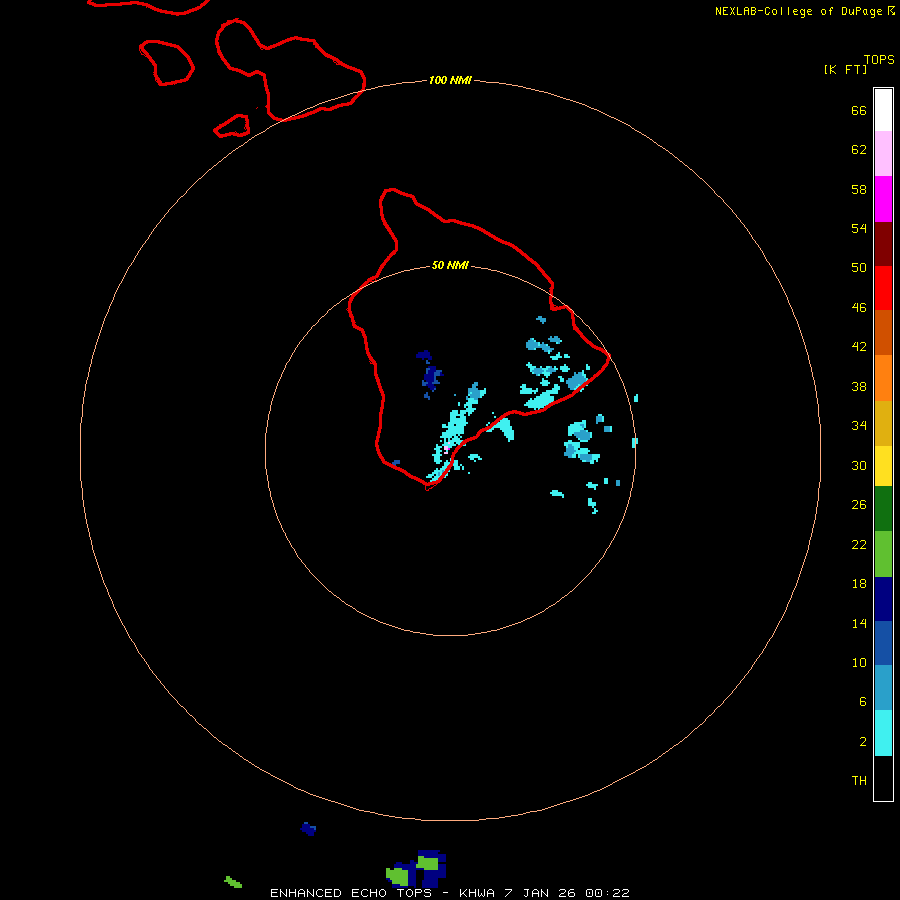Click the TH threshold legend label
The height and width of the screenshot is (900, 900).
tap(859, 780)
